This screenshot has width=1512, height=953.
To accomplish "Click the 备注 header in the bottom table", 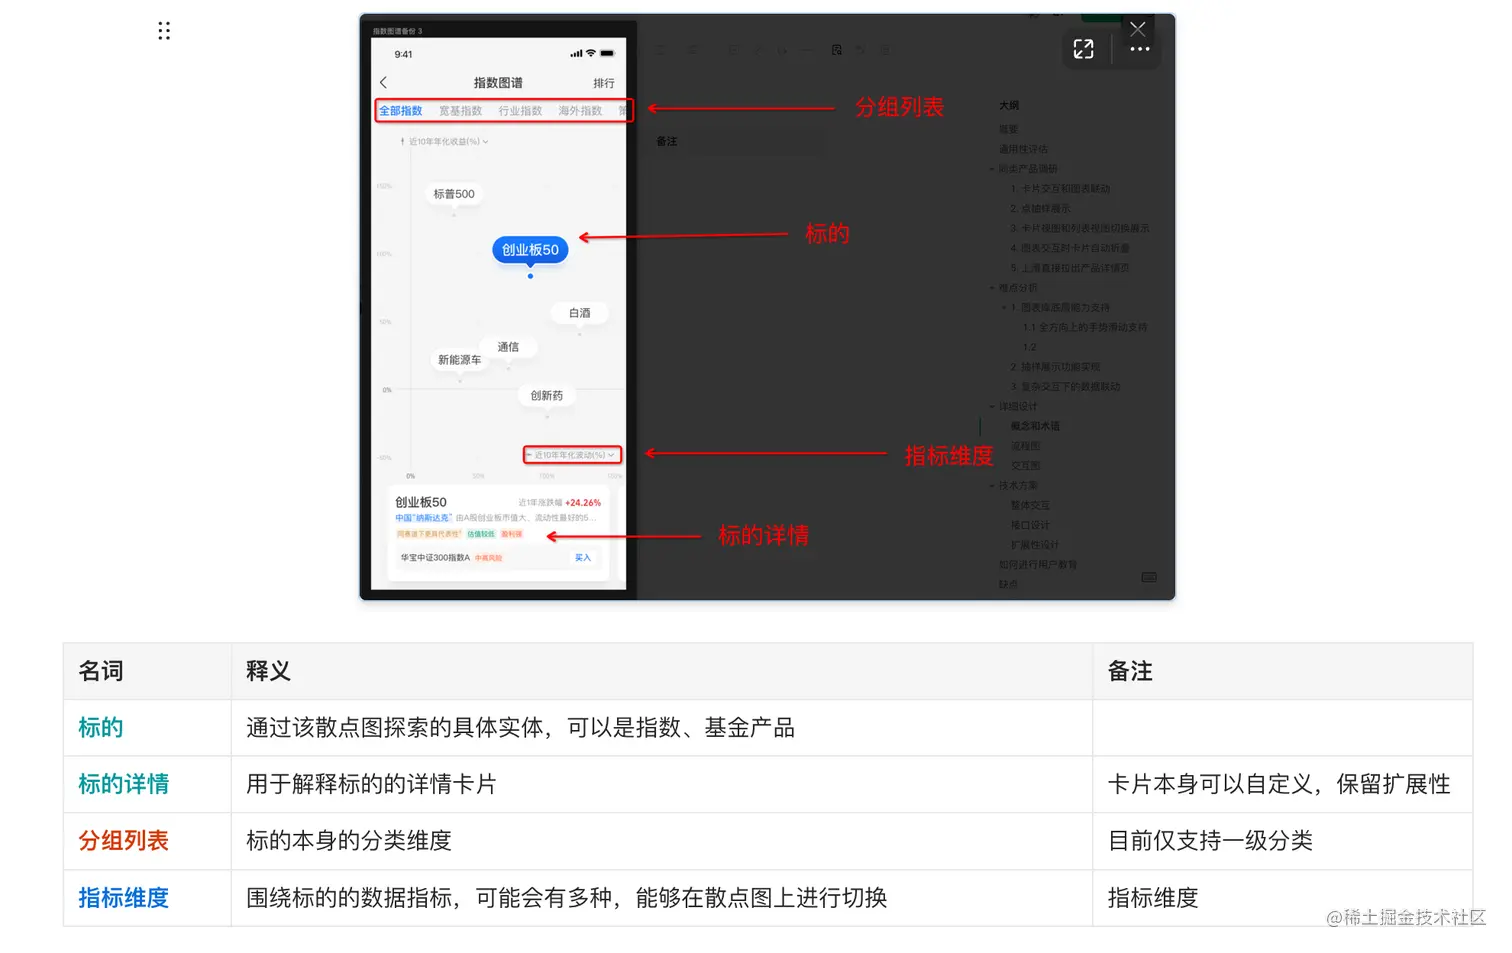I will (1130, 671).
